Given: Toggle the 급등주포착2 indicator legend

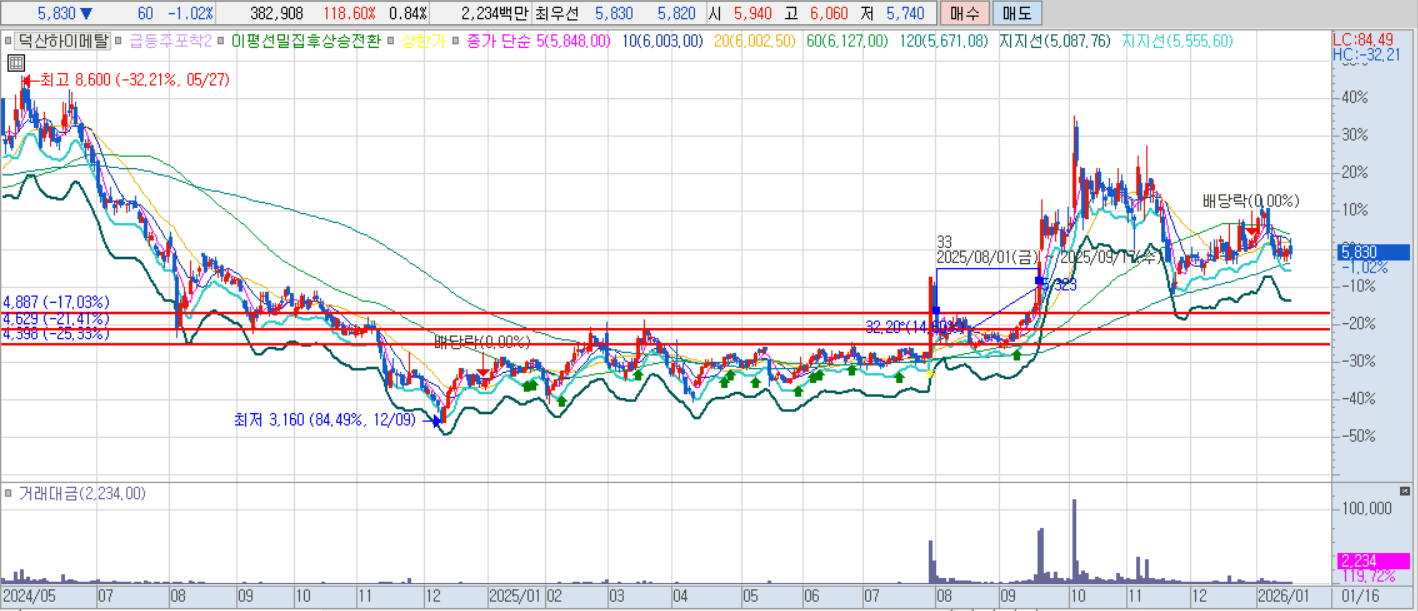Looking at the screenshot, I should click(169, 41).
